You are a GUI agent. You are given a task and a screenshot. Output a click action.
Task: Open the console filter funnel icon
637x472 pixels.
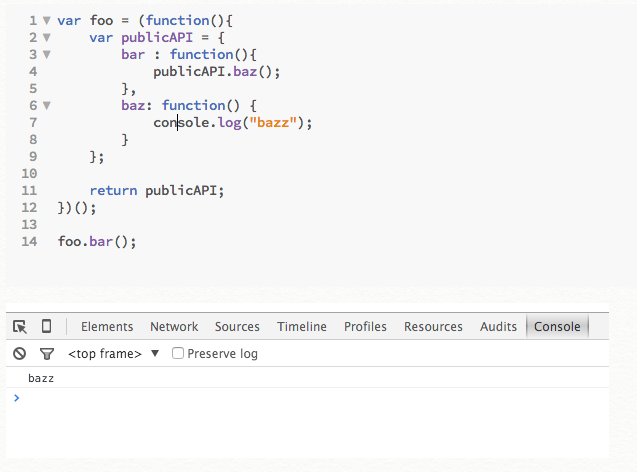47,354
